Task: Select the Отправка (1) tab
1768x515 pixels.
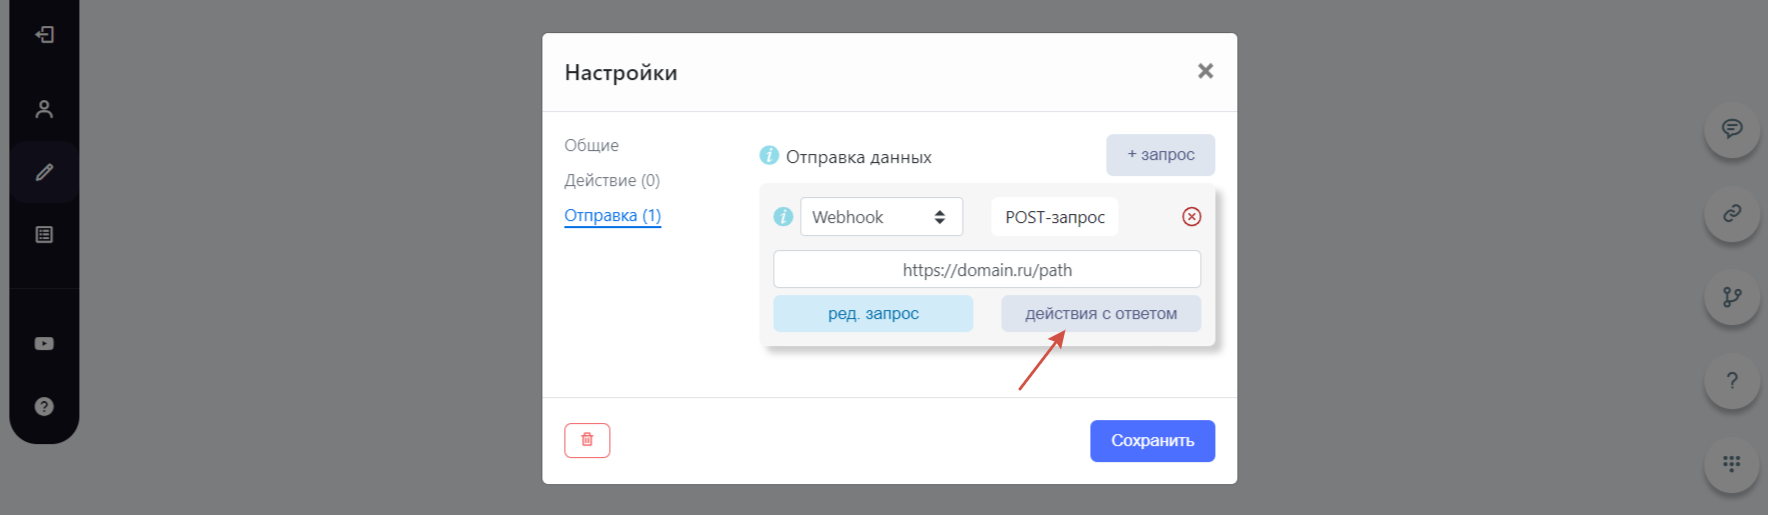Action: (612, 215)
